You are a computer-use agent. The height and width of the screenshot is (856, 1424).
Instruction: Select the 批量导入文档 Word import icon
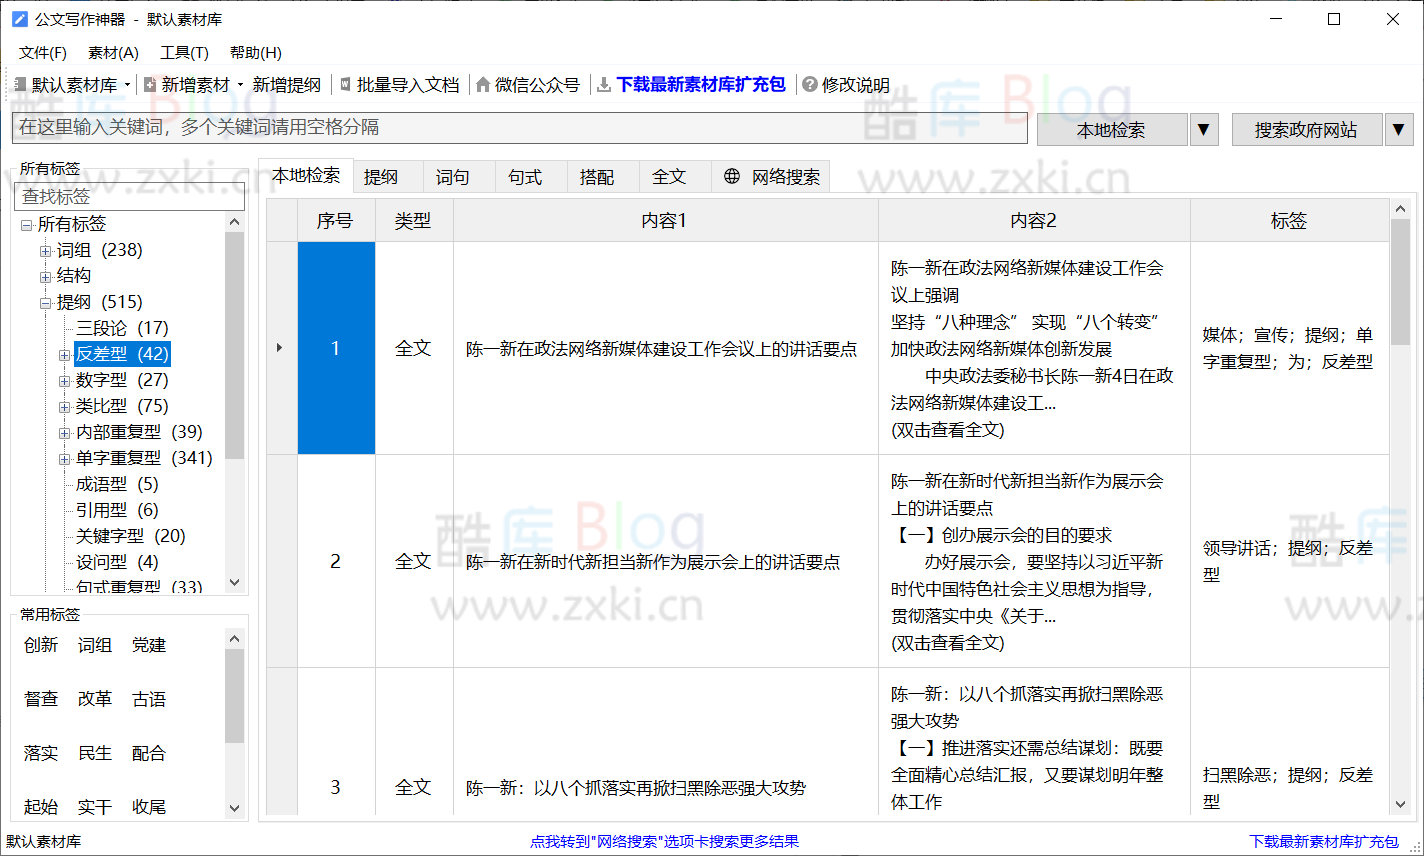(x=345, y=85)
